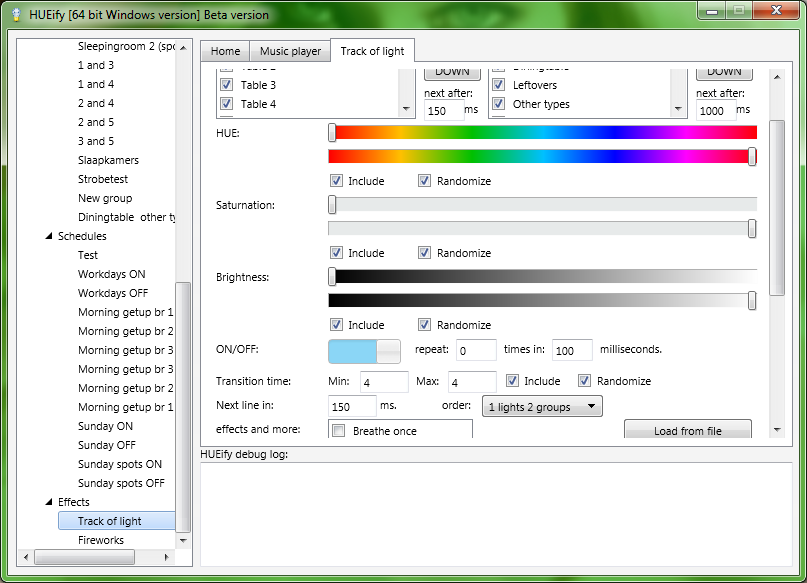Viewport: 807px width, 583px height.
Task: Toggle Include checkbox under HUE
Action: 336,181
